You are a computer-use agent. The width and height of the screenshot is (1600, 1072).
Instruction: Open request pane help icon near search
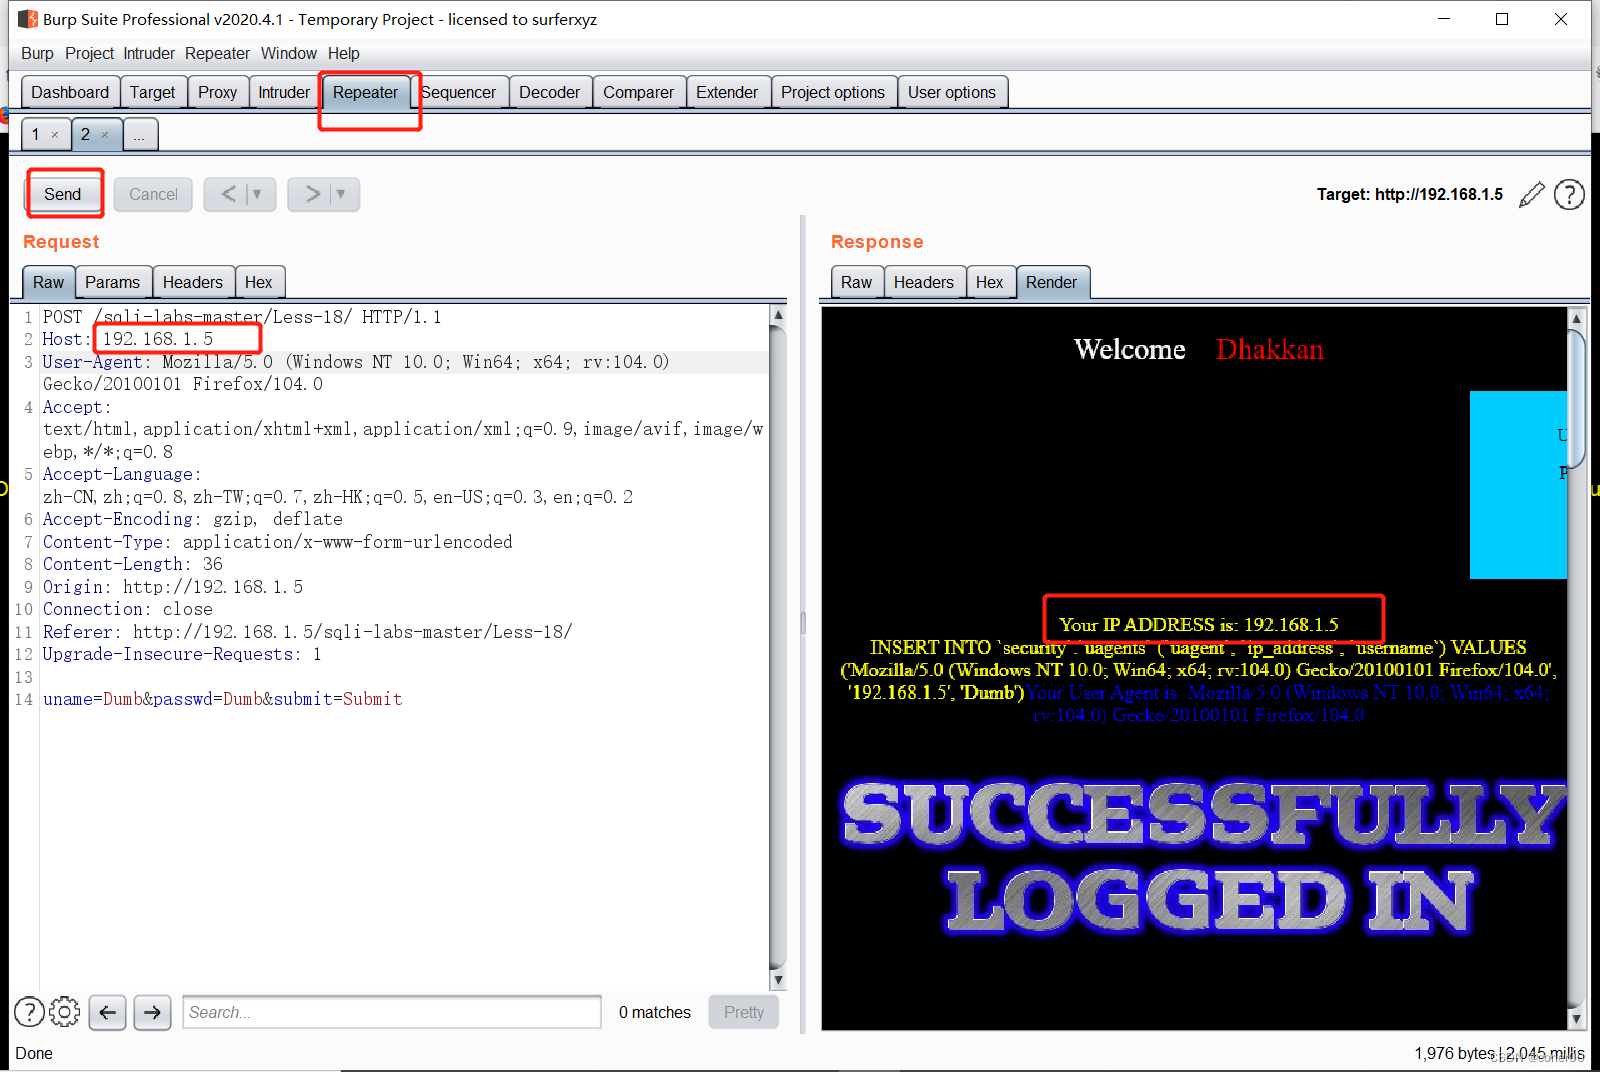(29, 1012)
